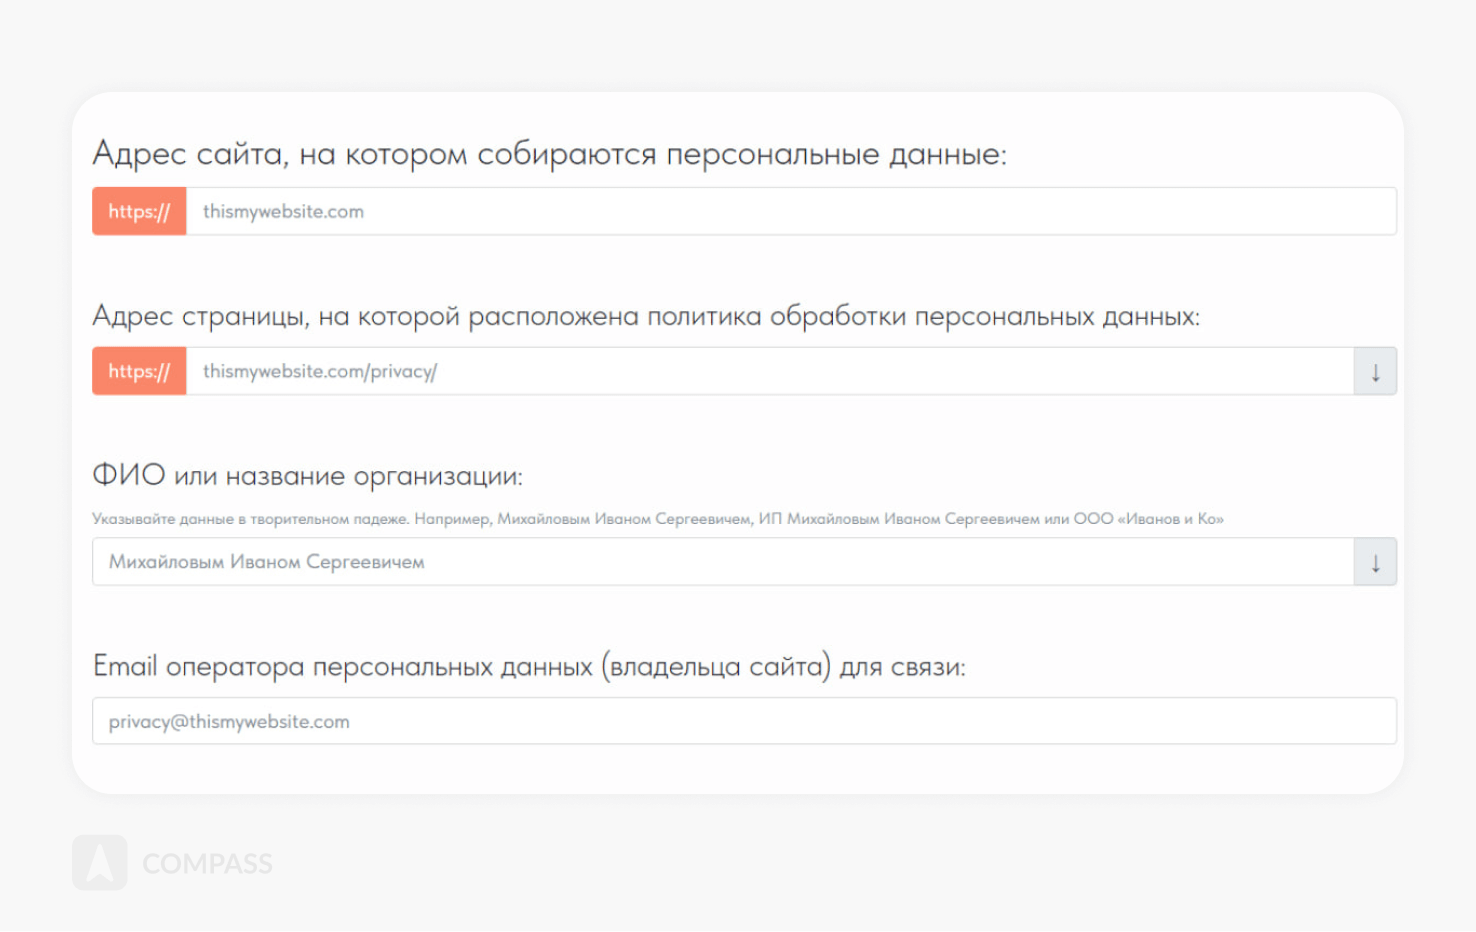Click the https:// badge of the site address field
The width and height of the screenshot is (1476, 932).
(139, 212)
